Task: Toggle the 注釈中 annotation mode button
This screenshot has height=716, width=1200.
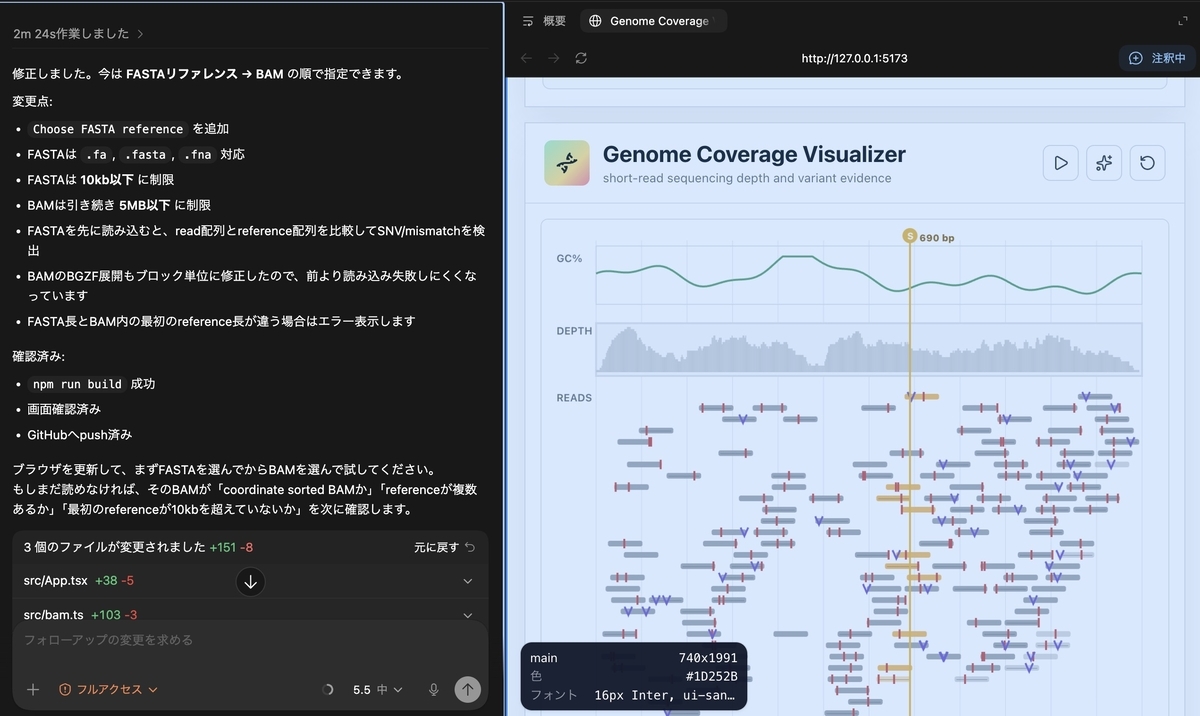Action: (x=1157, y=58)
